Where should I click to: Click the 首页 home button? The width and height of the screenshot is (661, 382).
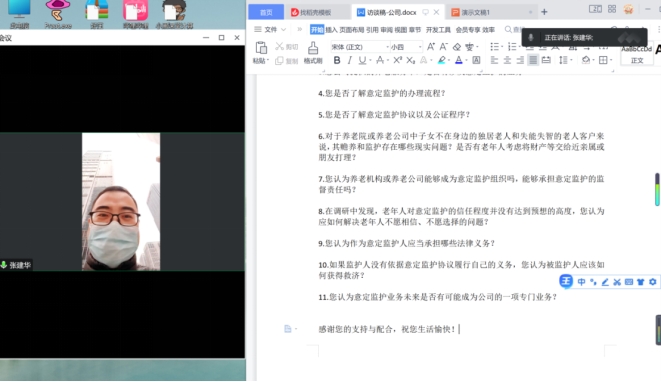click(266, 13)
